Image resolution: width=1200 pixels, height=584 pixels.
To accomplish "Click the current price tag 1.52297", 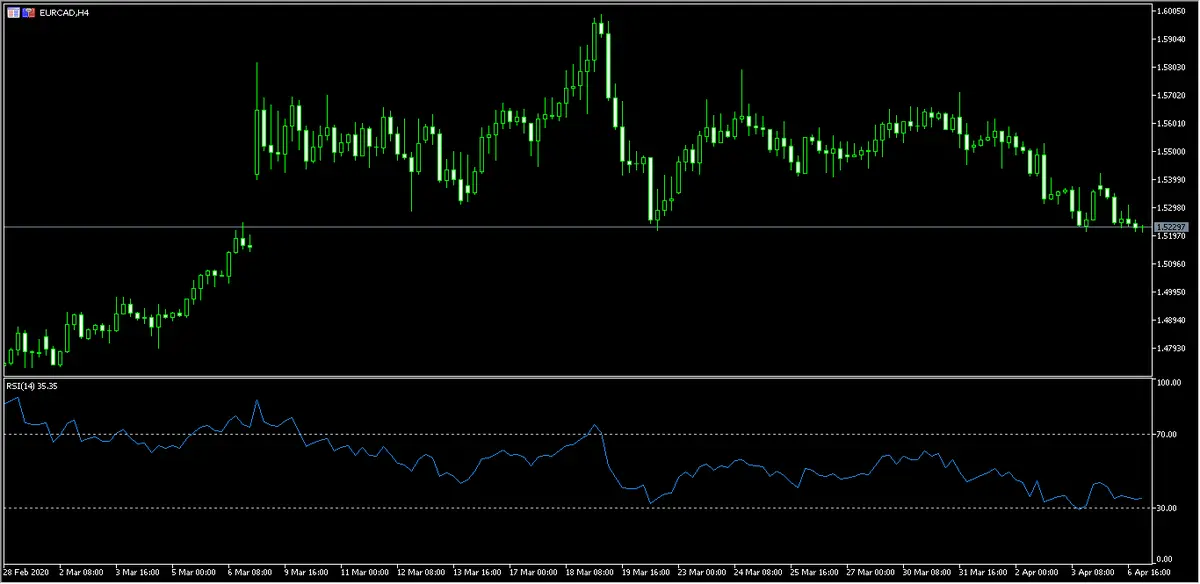I will click(x=1168, y=228).
